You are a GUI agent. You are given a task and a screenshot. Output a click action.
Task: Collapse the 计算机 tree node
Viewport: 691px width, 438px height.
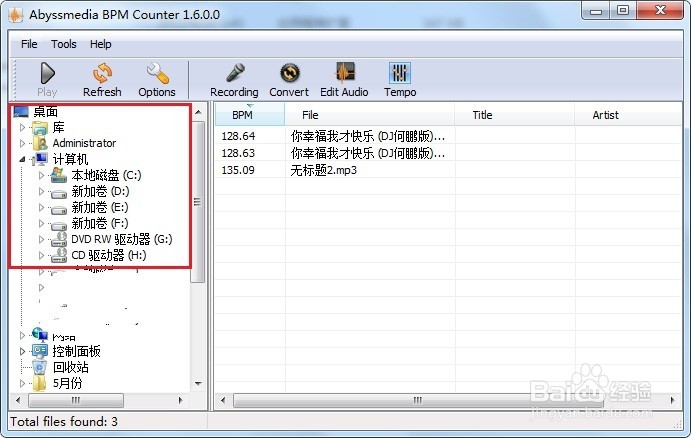pyautogui.click(x=22, y=160)
